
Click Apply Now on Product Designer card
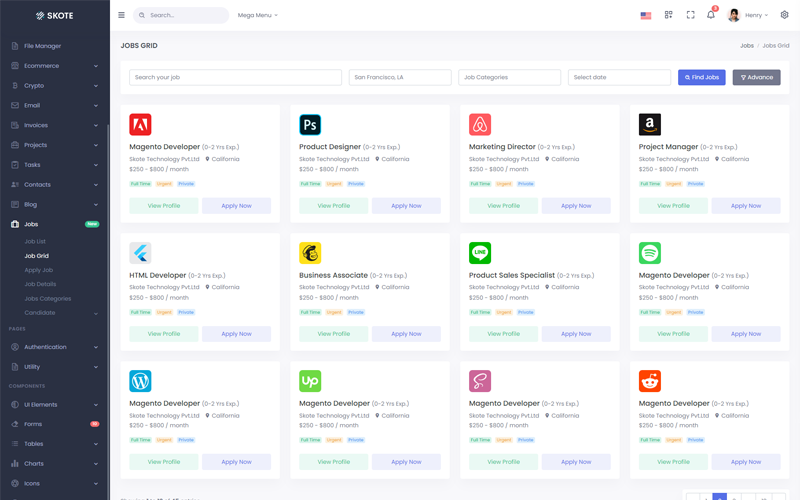(406, 206)
